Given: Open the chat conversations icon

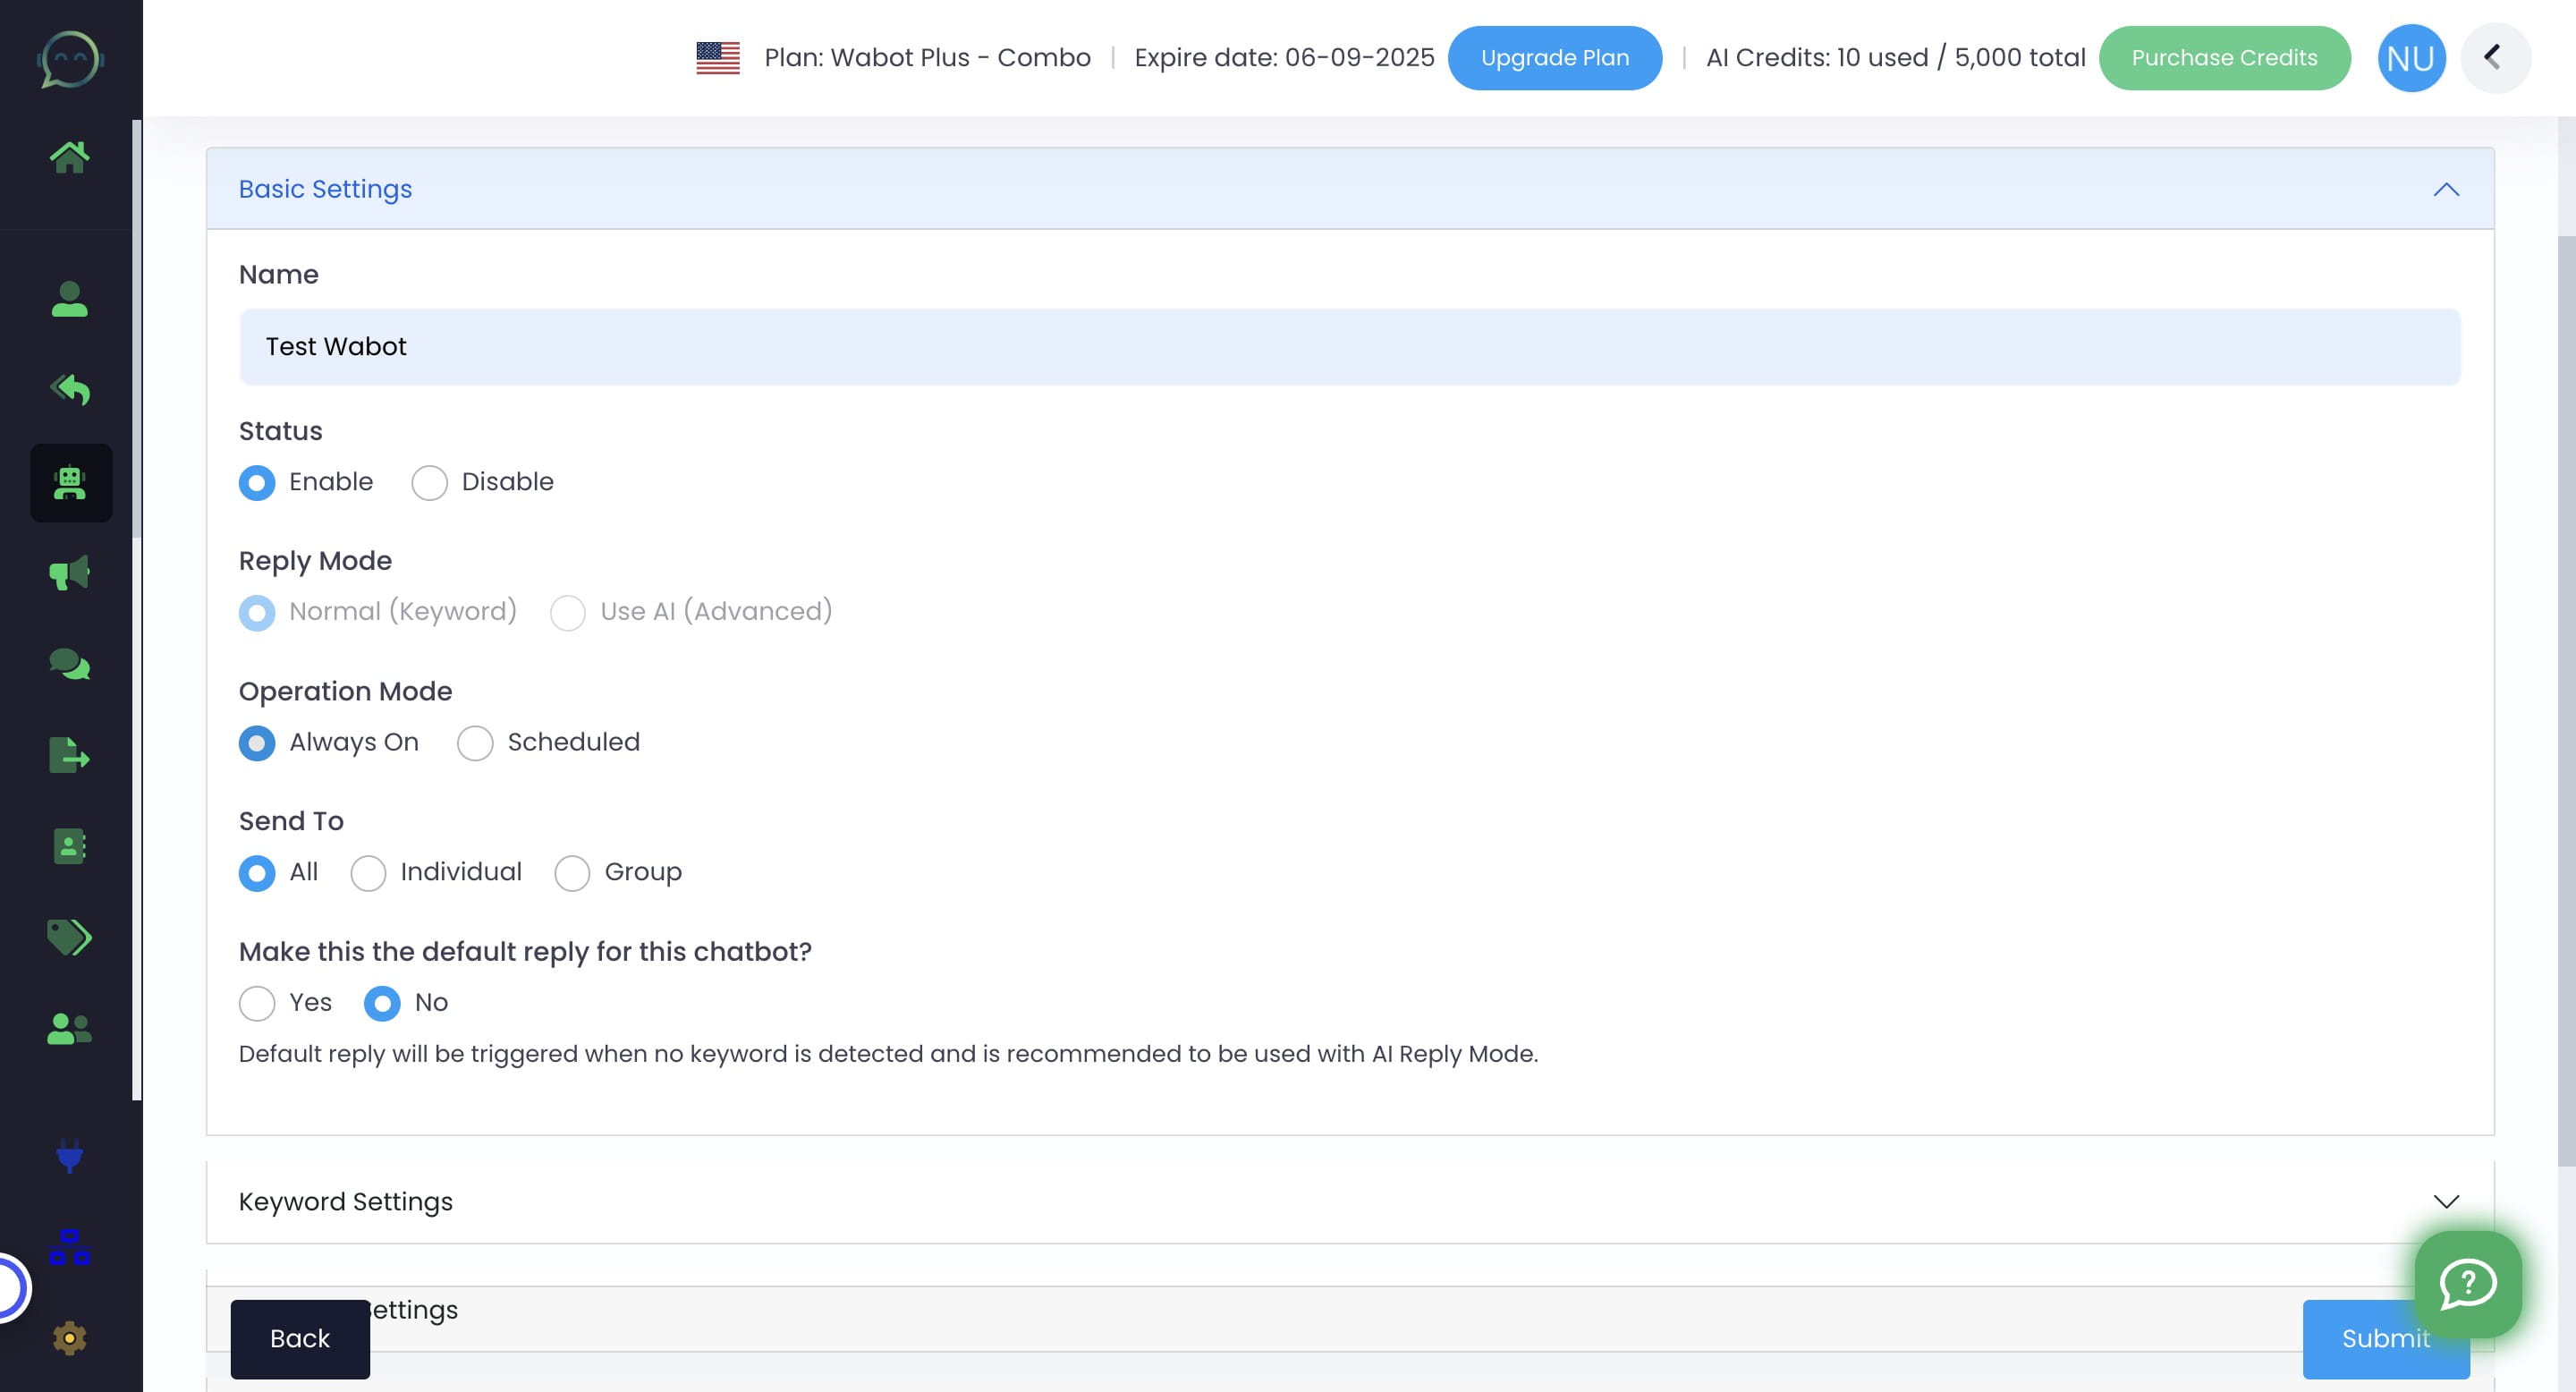Looking at the screenshot, I should (x=70, y=664).
